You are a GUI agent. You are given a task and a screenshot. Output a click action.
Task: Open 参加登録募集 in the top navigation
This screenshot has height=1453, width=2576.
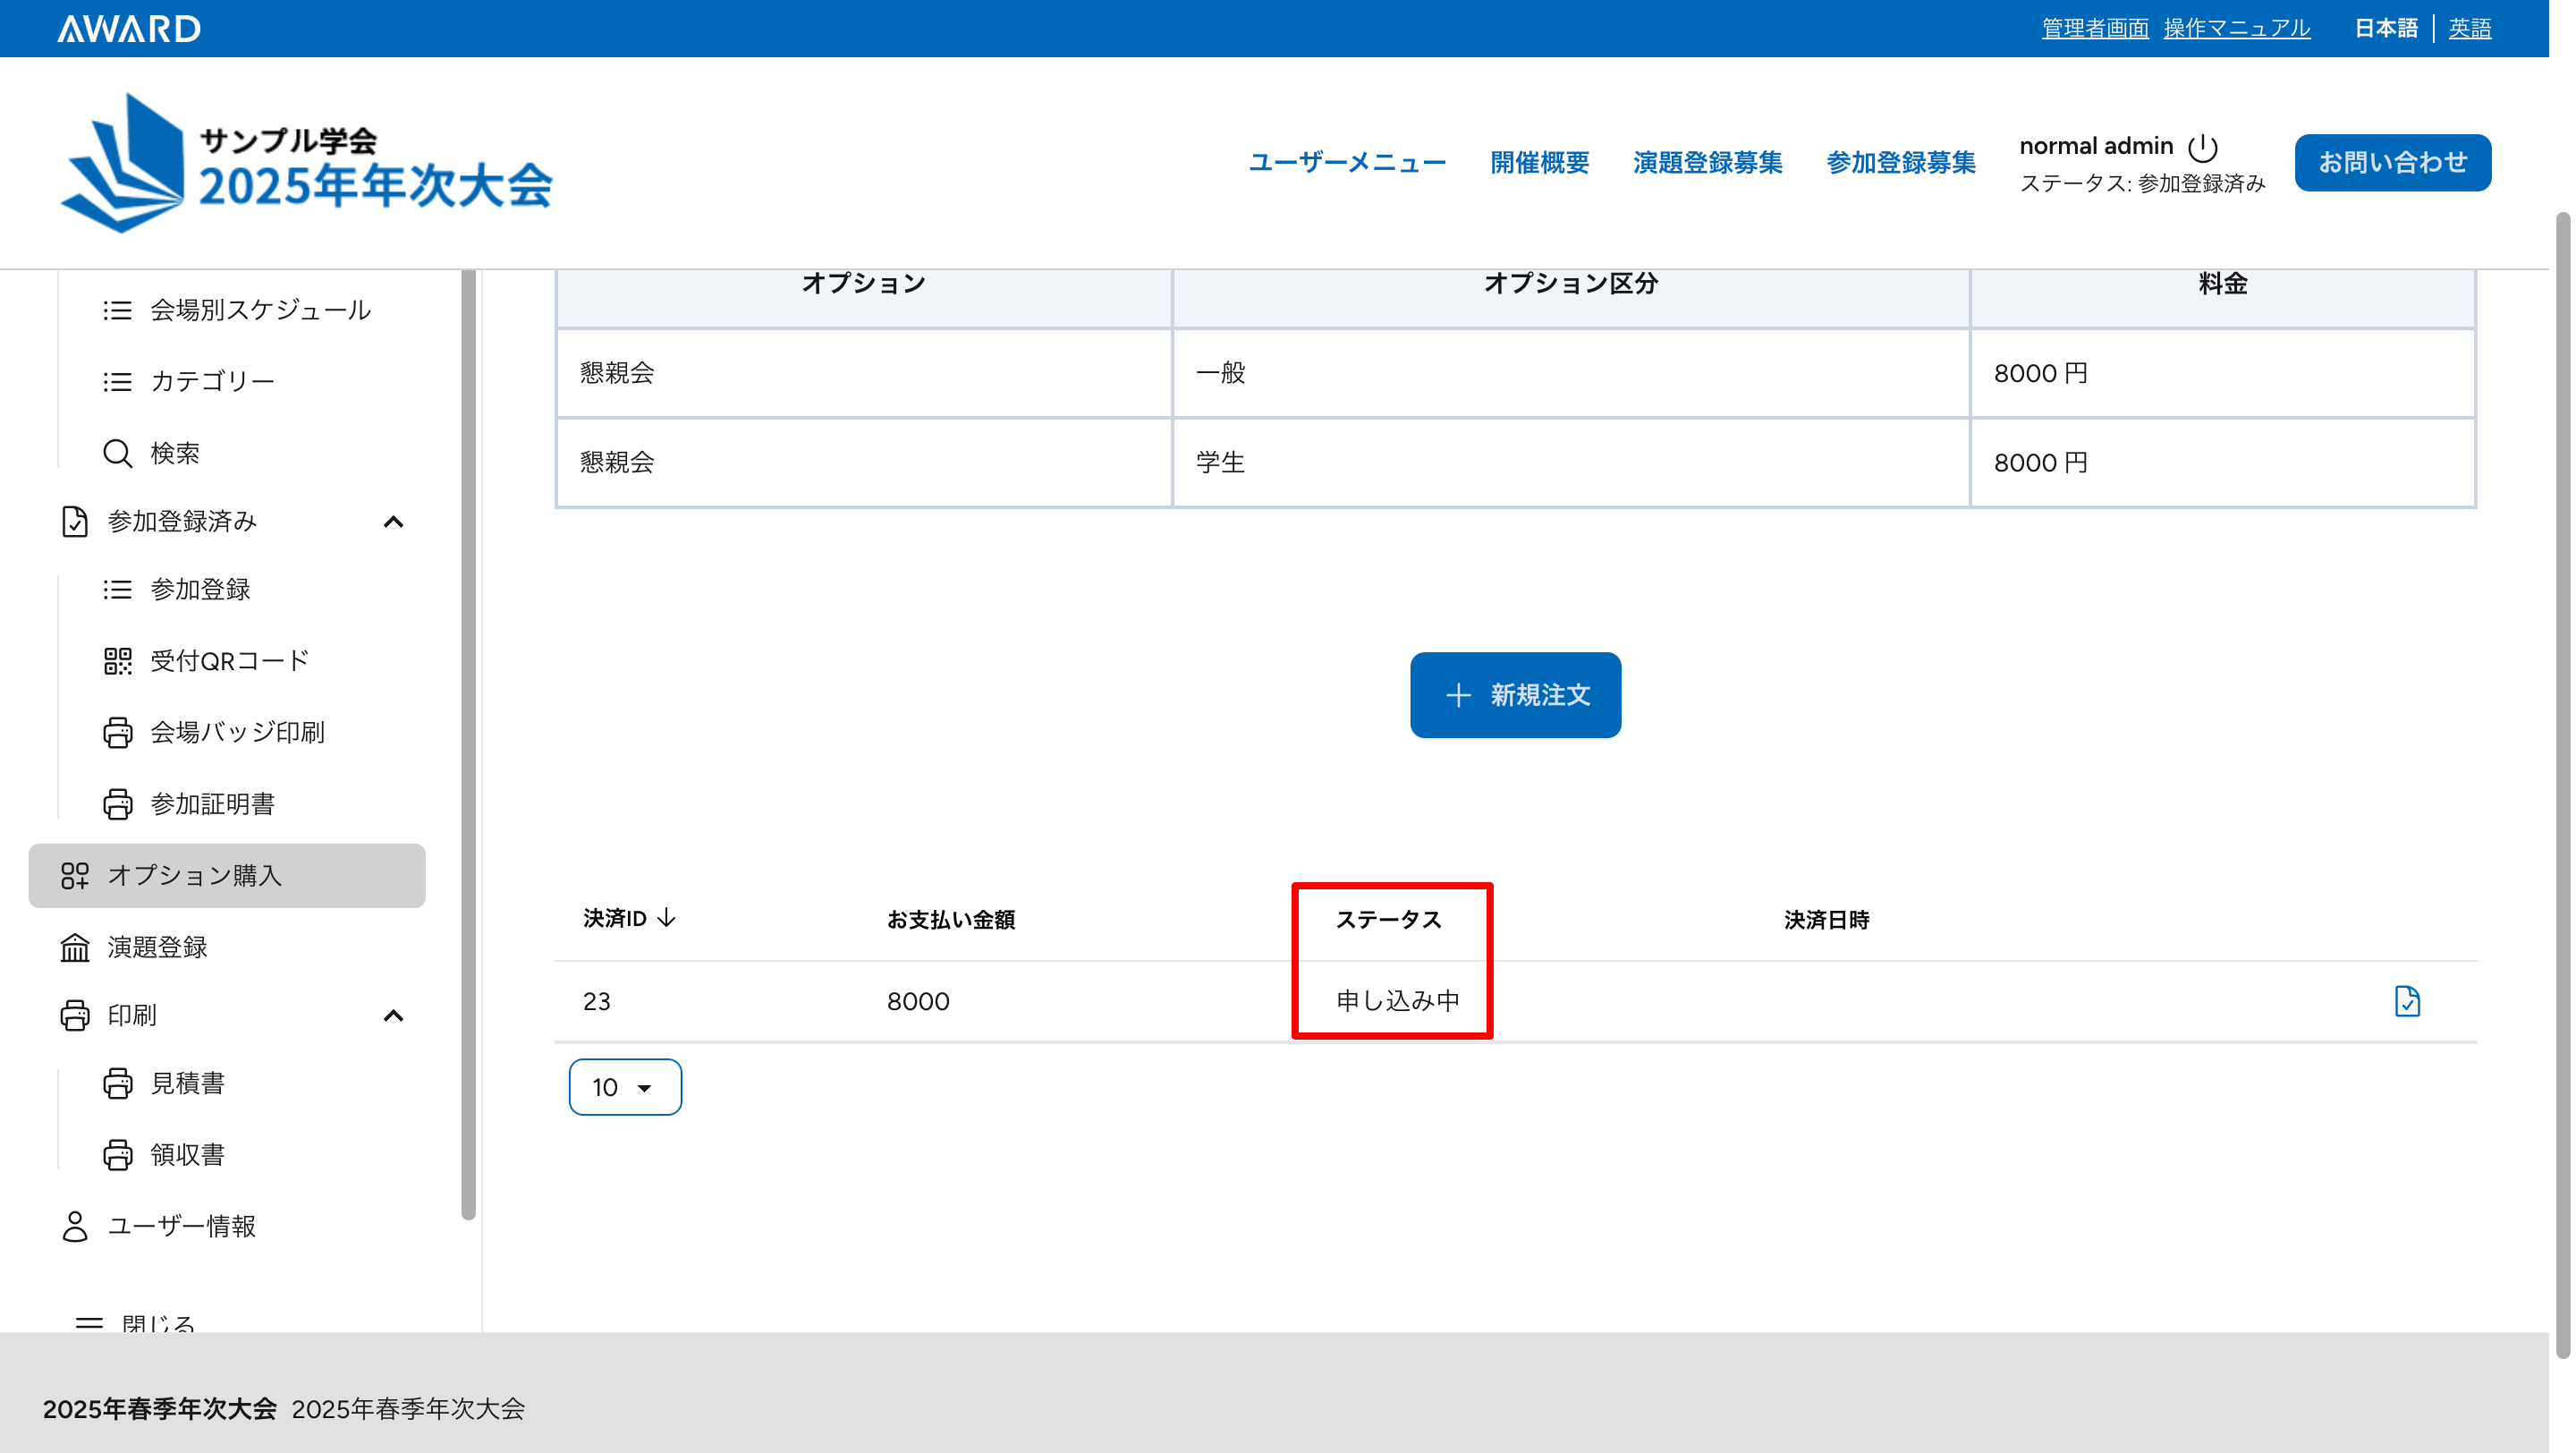[1900, 162]
